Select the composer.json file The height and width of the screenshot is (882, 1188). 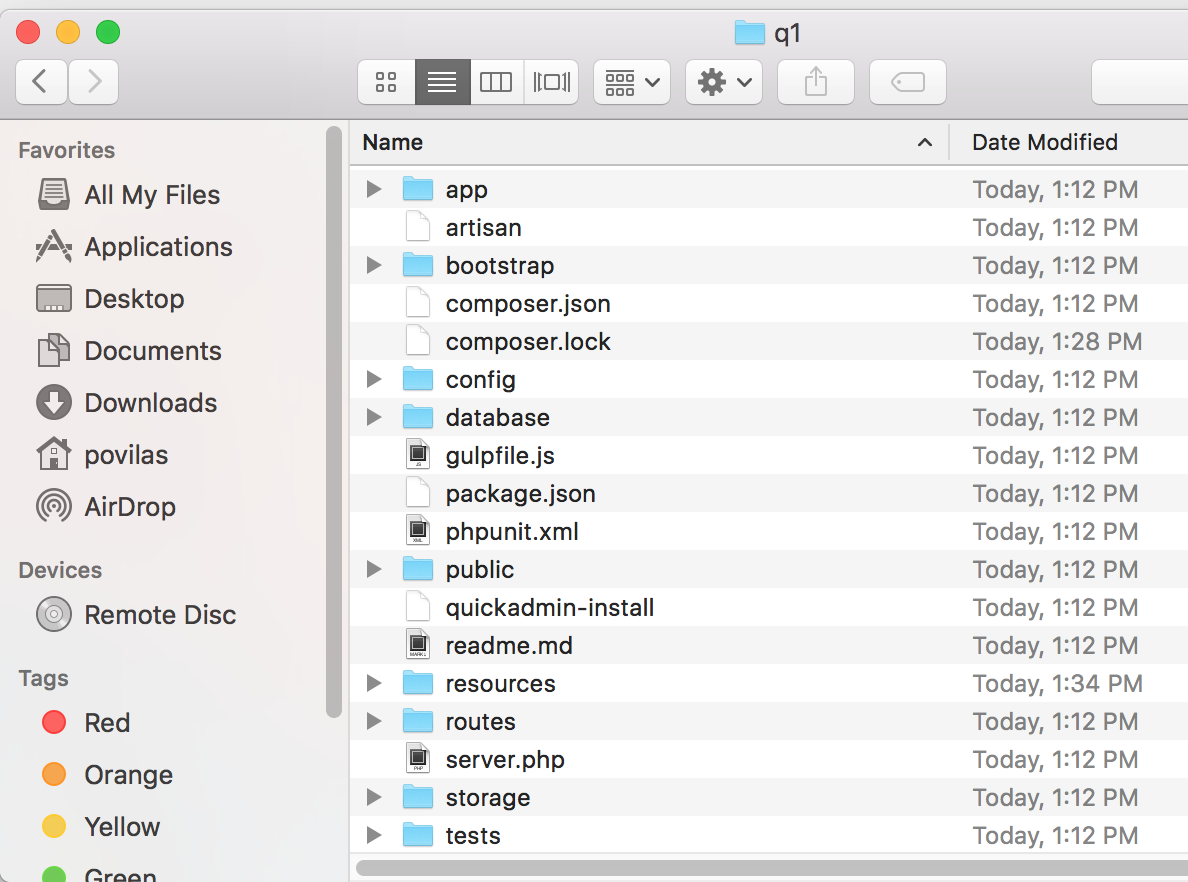[x=528, y=303]
